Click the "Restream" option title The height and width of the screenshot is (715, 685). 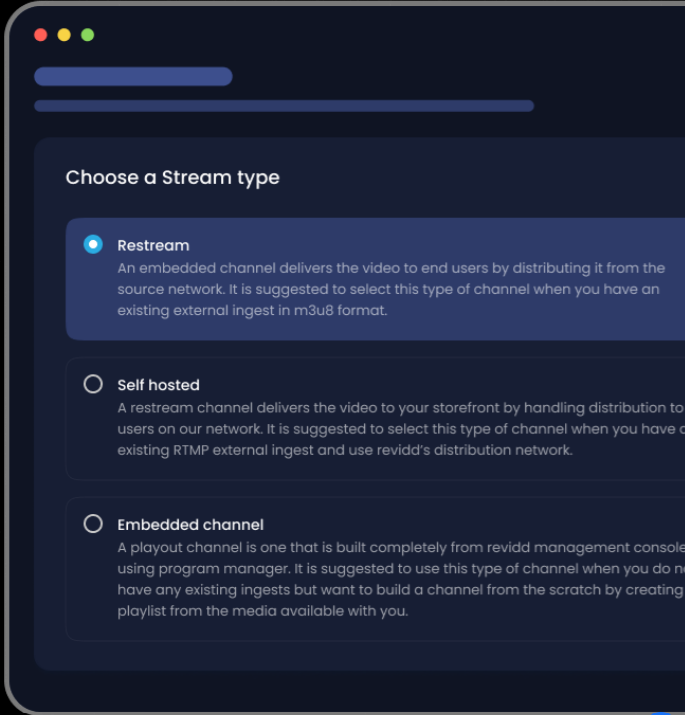click(153, 245)
